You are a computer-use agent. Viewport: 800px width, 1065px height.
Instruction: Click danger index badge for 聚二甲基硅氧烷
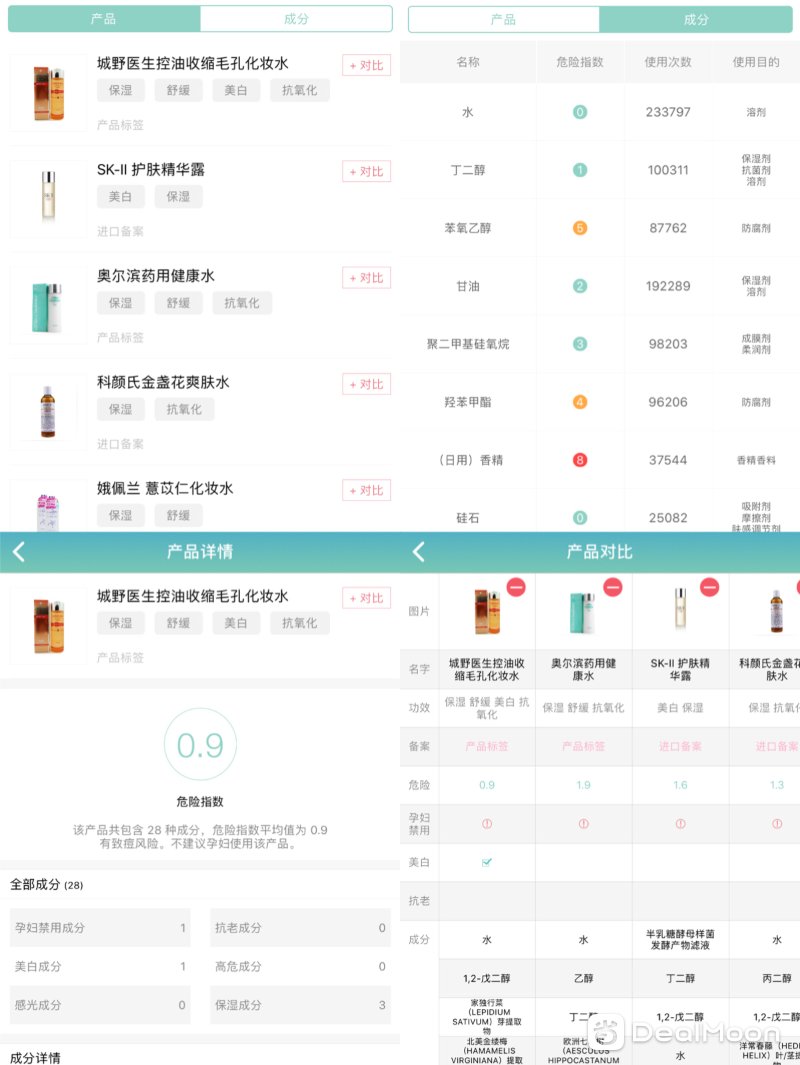(x=580, y=344)
